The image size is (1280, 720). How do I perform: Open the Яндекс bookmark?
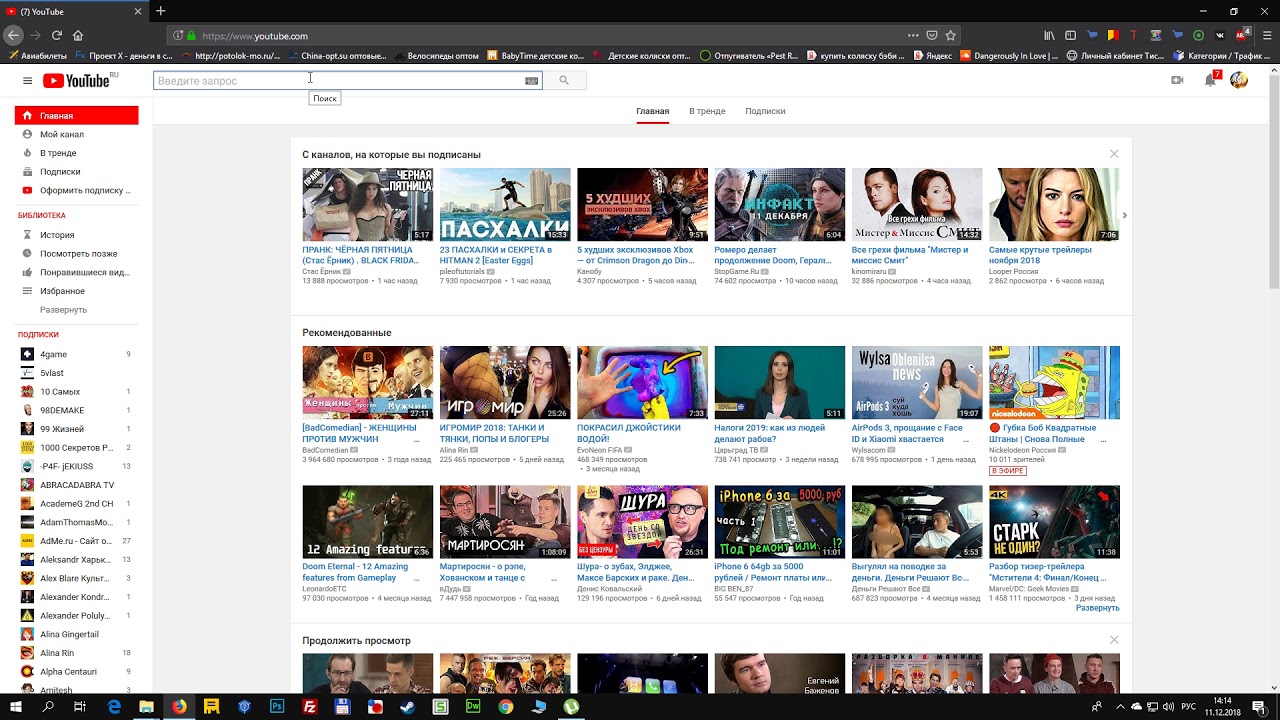click(x=932, y=56)
